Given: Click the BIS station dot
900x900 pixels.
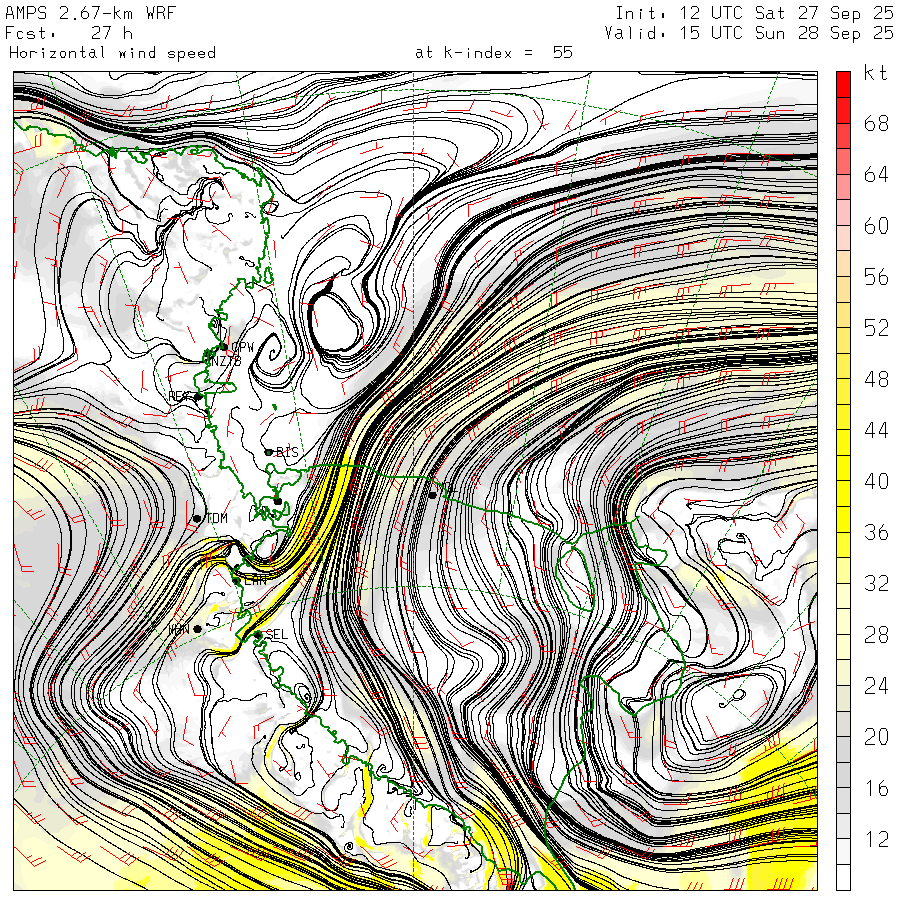Looking at the screenshot, I should [268, 452].
